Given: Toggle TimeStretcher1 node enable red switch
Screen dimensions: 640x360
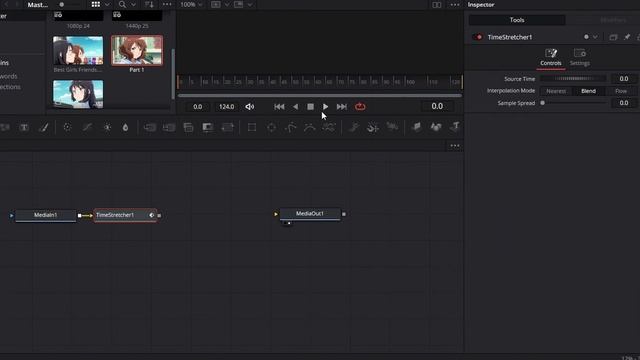Looking at the screenshot, I should pos(478,37).
